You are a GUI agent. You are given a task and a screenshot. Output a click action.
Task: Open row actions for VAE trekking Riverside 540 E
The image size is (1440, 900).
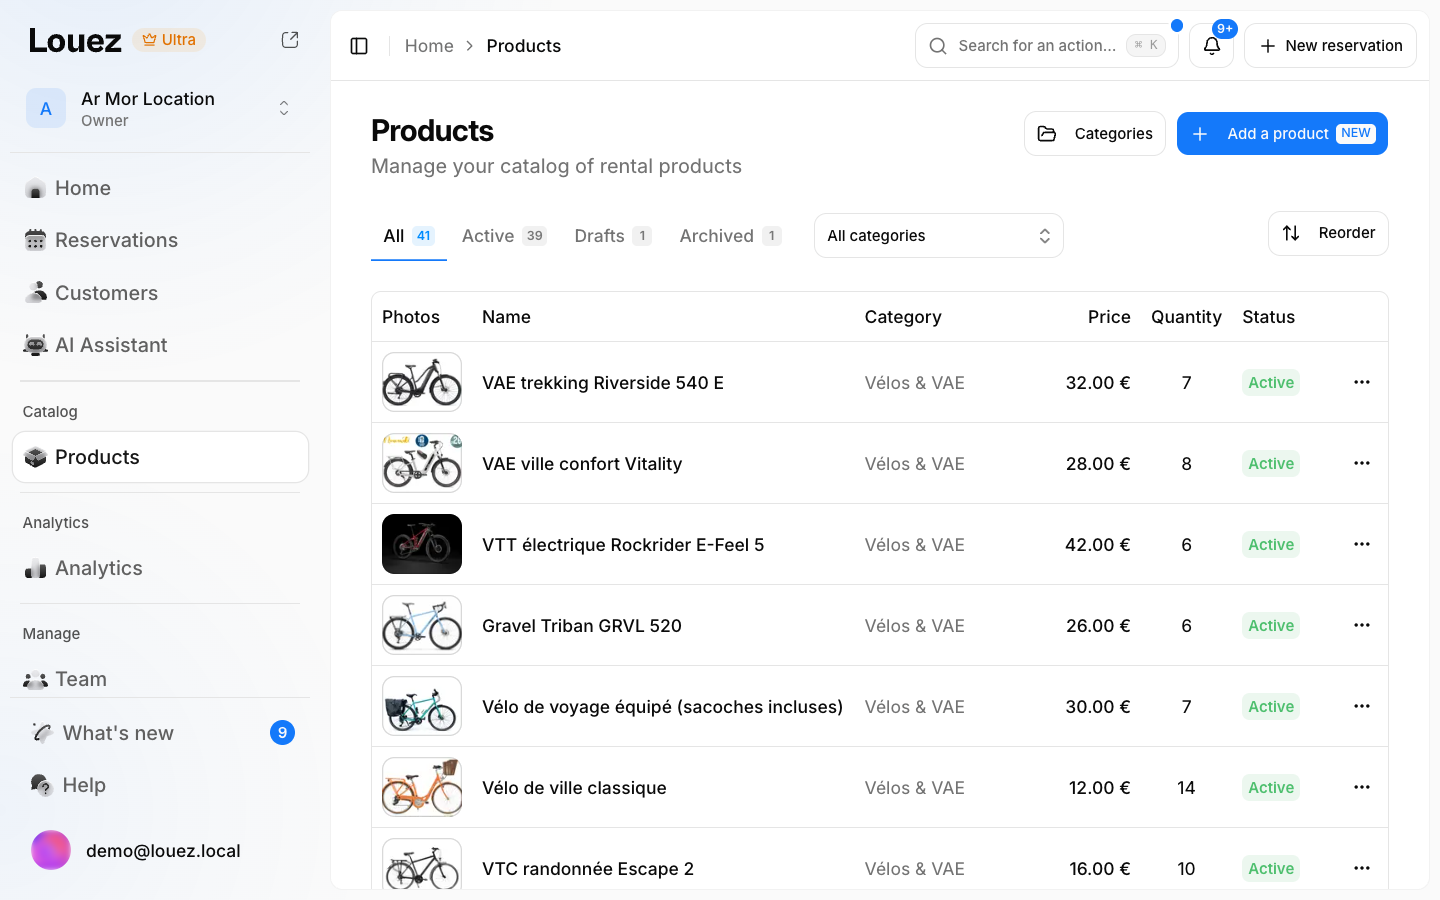click(x=1361, y=383)
